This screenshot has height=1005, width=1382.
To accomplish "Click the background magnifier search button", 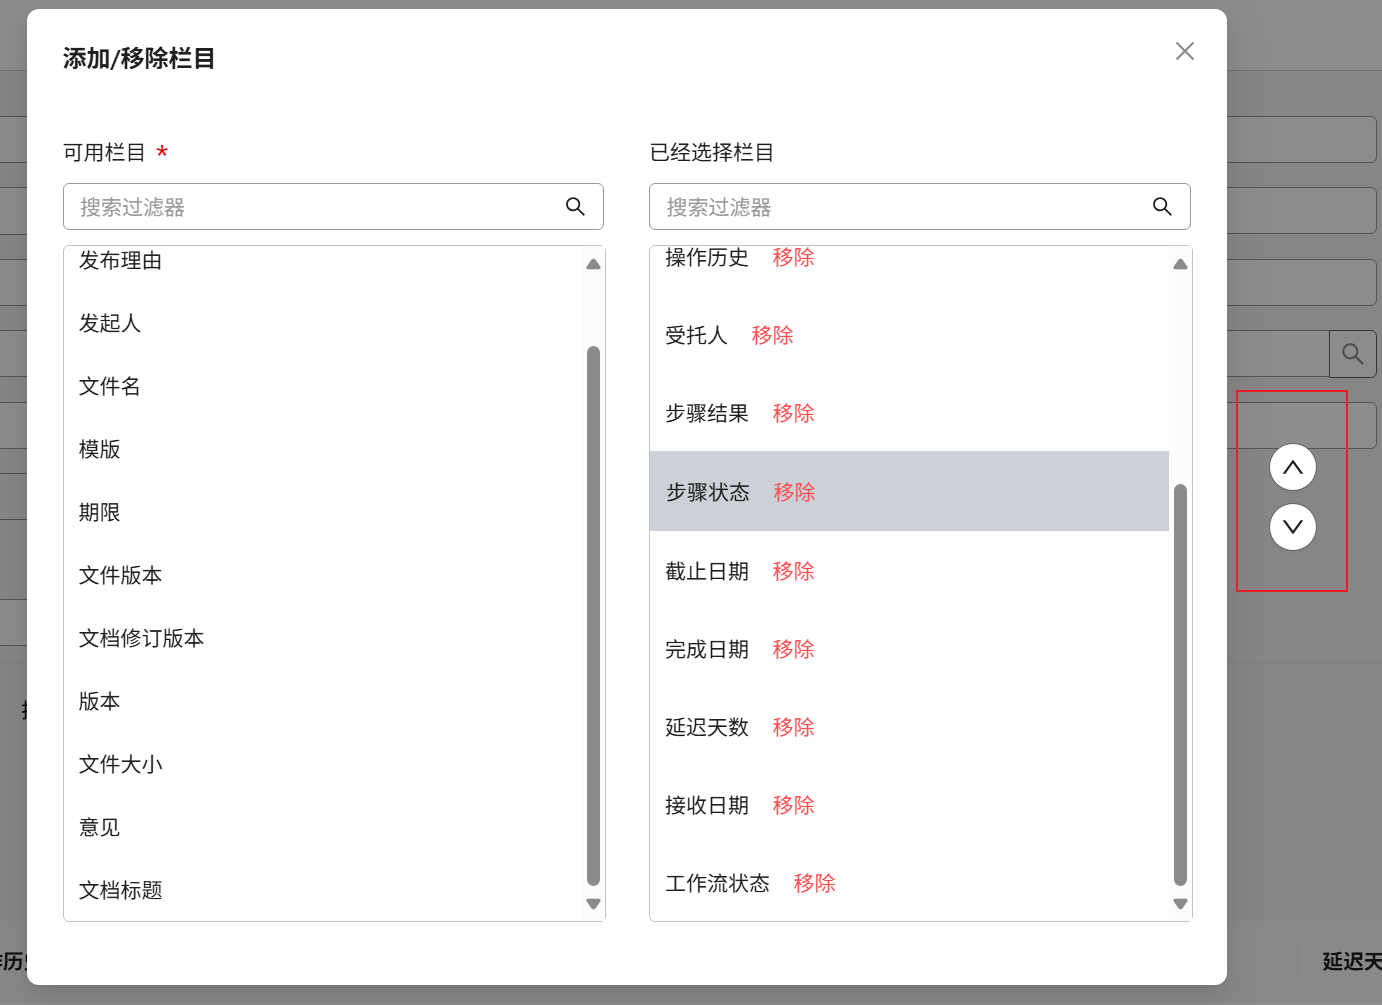I will pyautogui.click(x=1352, y=354).
